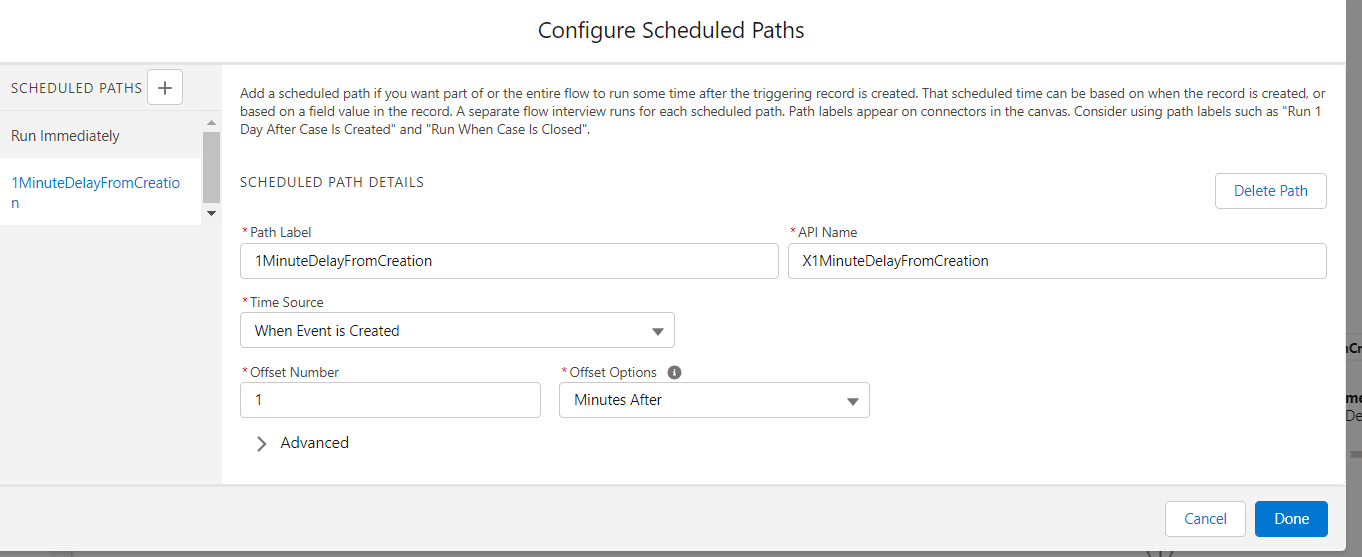Expand the Advanced section chevron

coord(262,443)
